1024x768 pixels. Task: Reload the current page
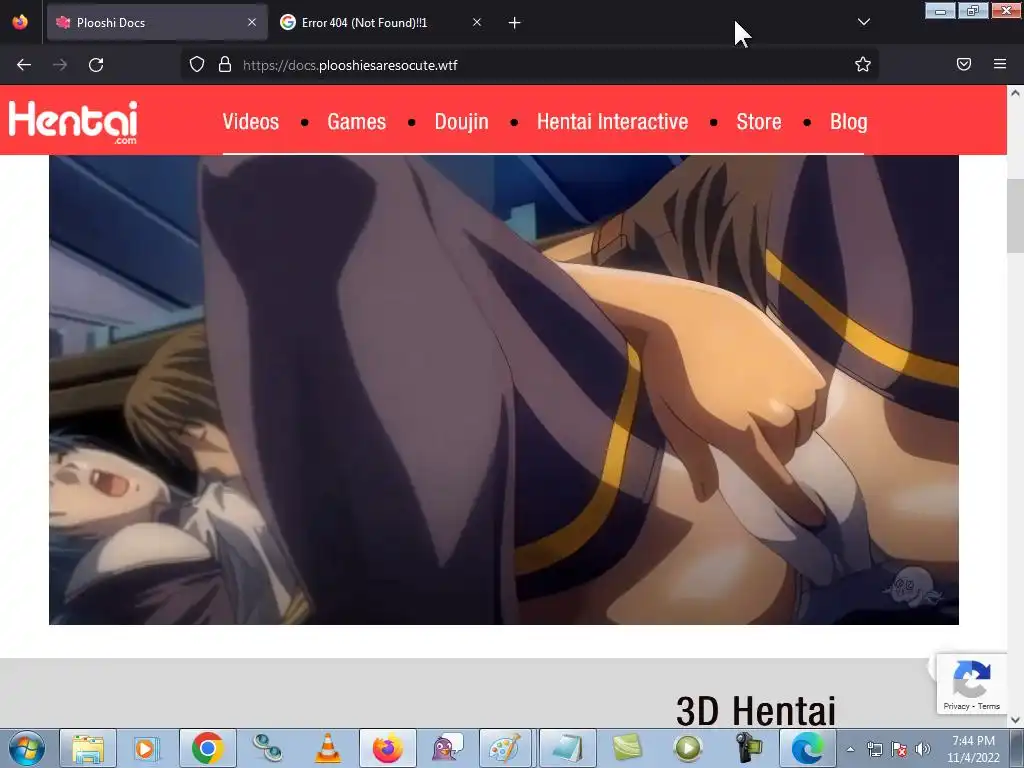[96, 65]
